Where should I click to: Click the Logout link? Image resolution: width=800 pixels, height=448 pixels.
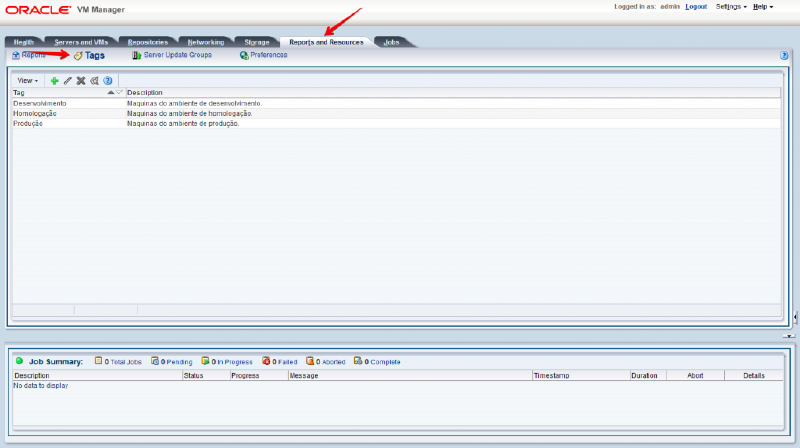point(696,7)
